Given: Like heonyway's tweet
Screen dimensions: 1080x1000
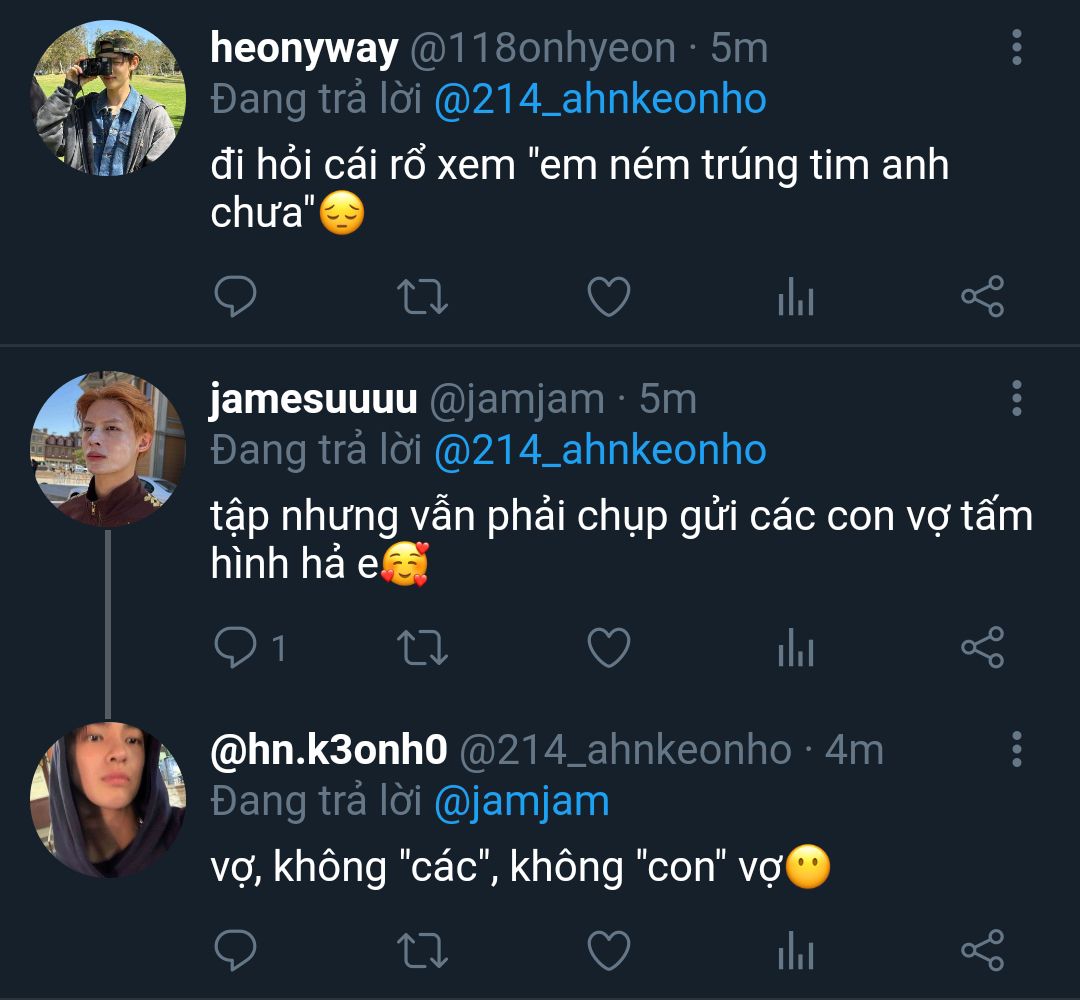Looking at the screenshot, I should click(608, 297).
